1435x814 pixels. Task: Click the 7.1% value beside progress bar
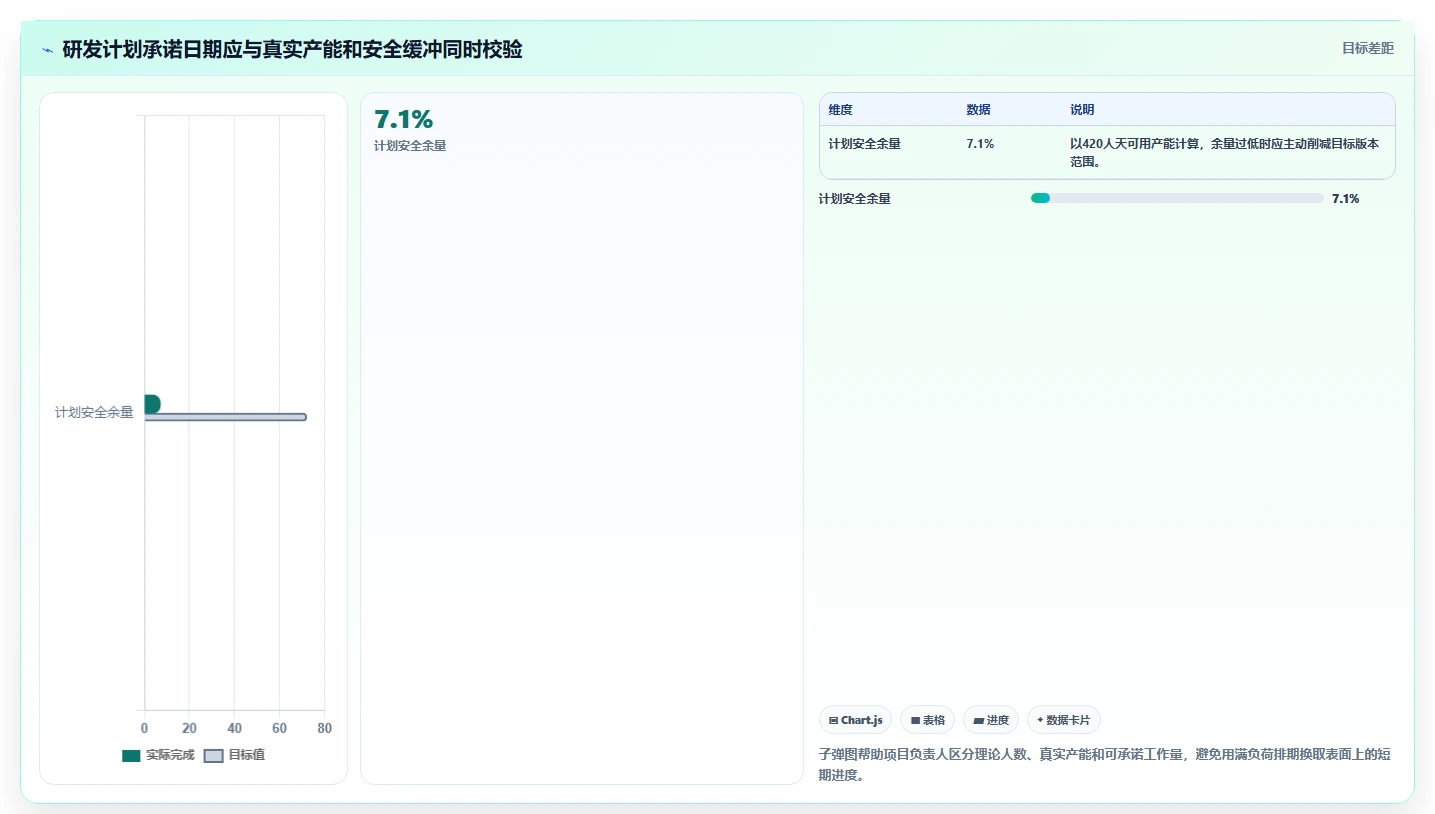[1345, 199]
